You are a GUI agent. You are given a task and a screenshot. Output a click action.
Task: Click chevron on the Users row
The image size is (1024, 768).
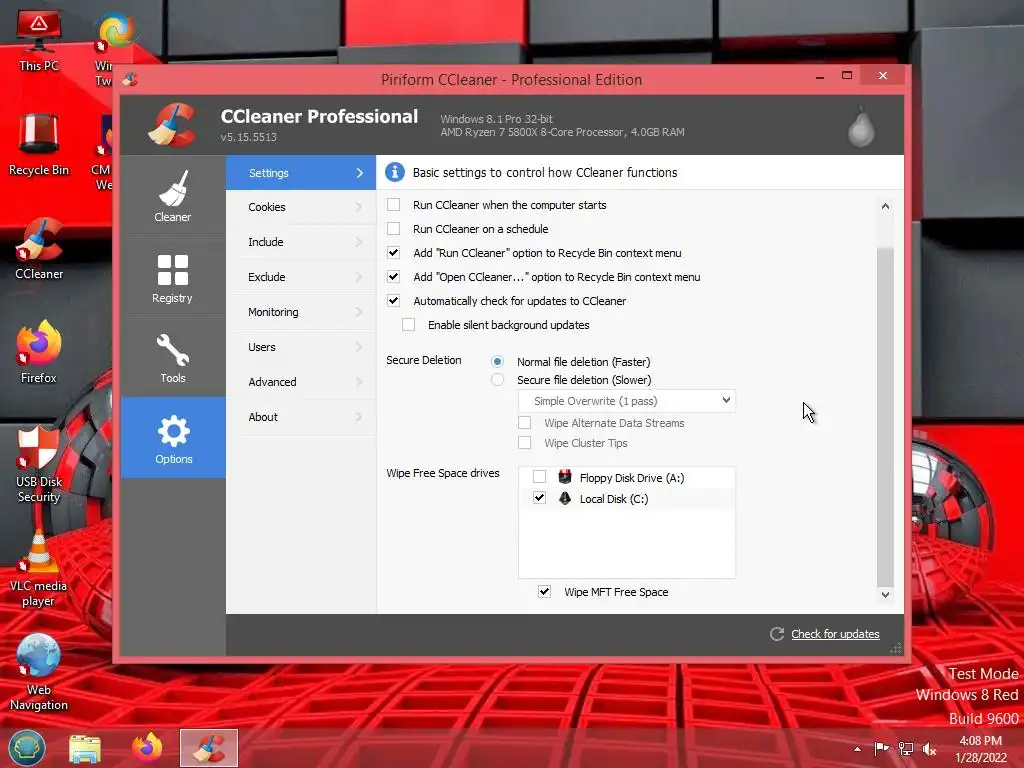[359, 347]
